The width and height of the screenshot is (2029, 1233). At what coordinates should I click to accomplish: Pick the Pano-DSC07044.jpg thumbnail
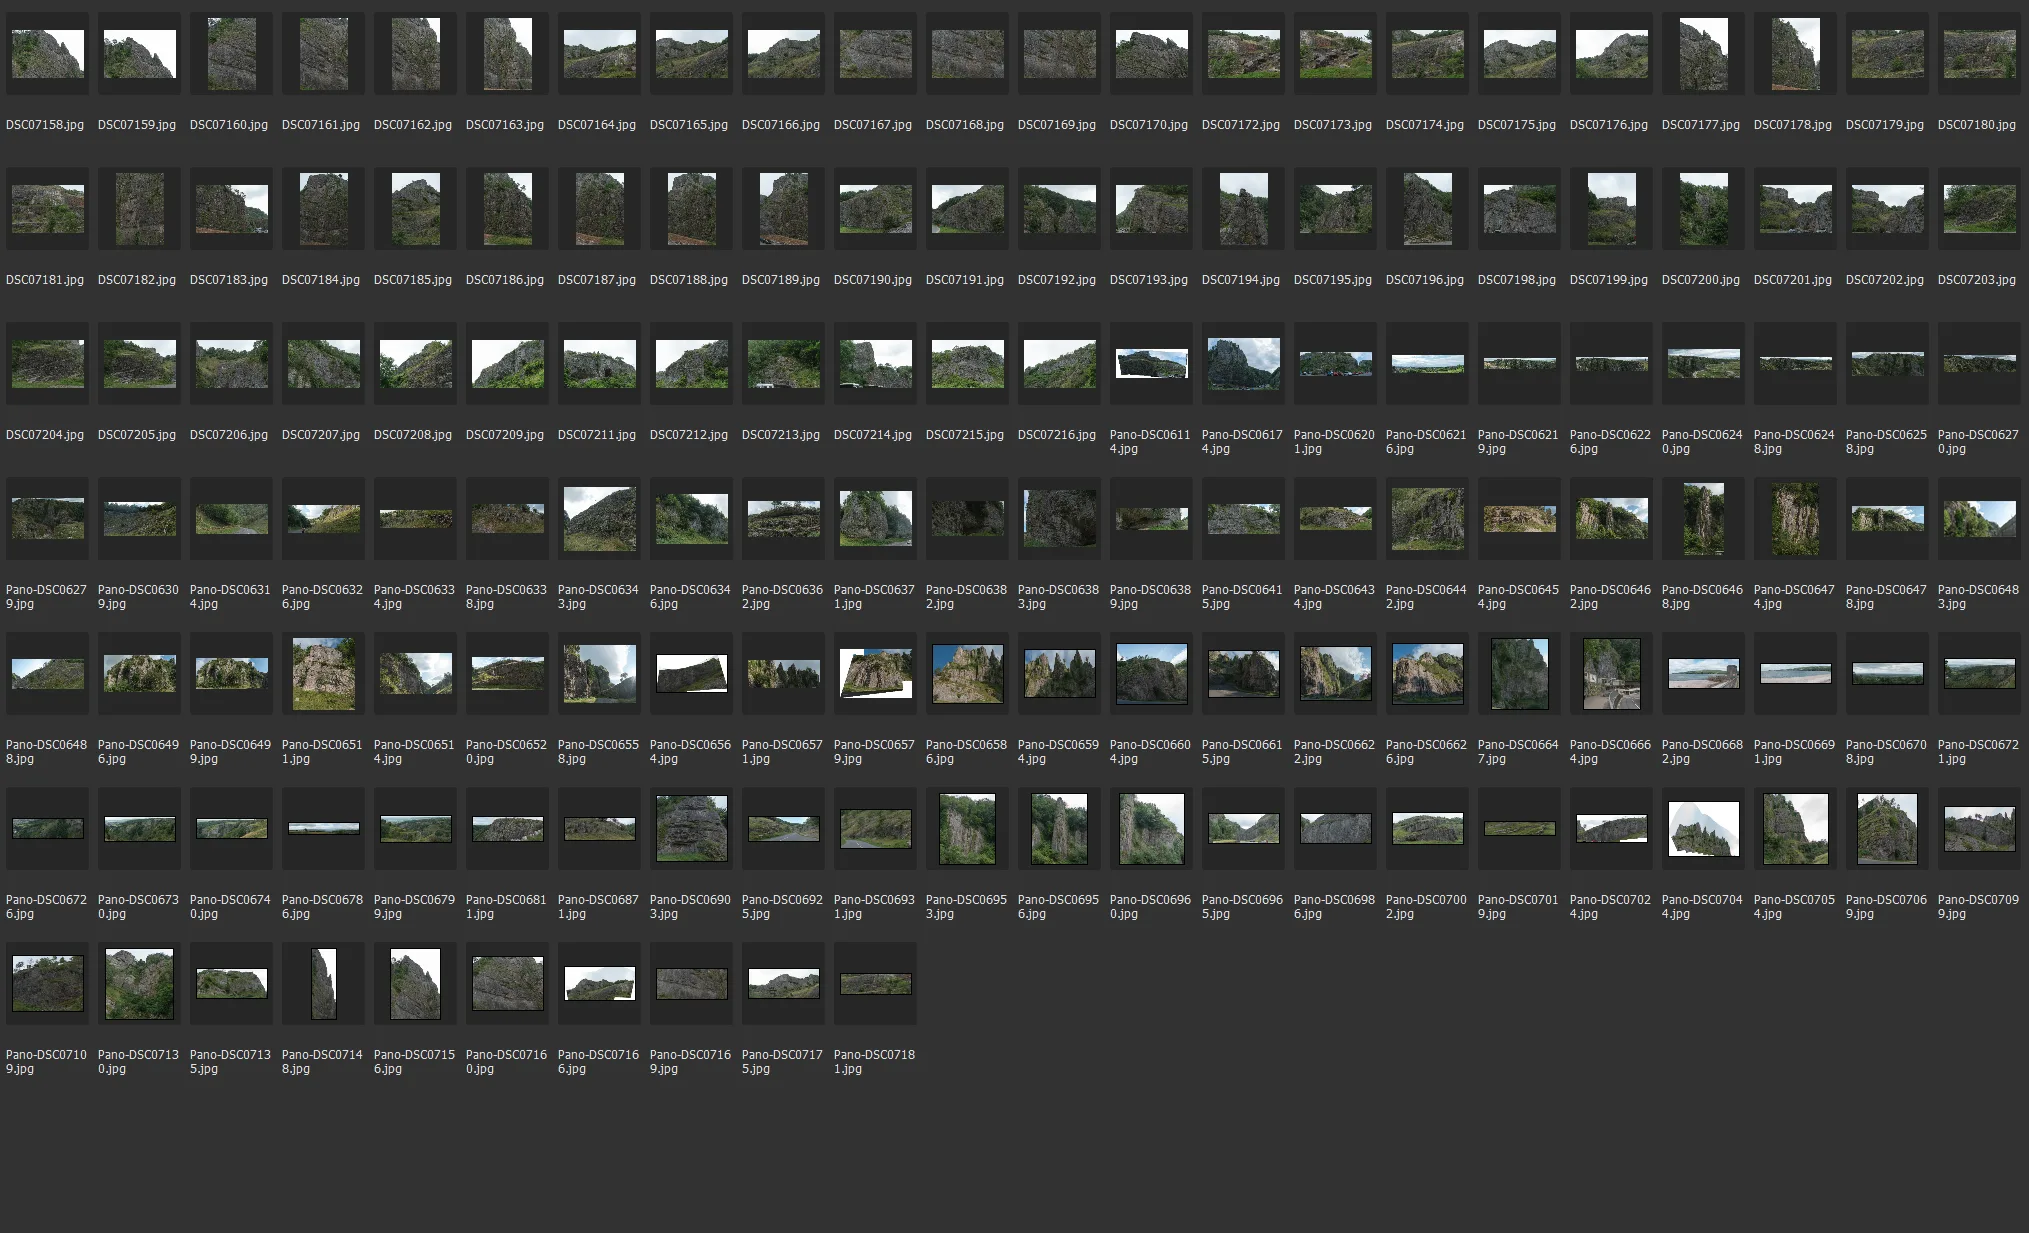point(1703,829)
